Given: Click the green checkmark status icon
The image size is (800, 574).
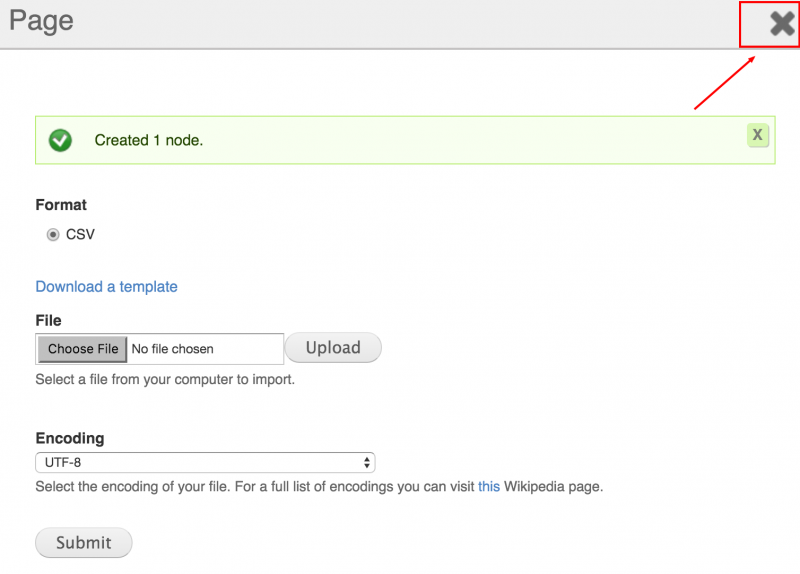Looking at the screenshot, I should [x=60, y=140].
